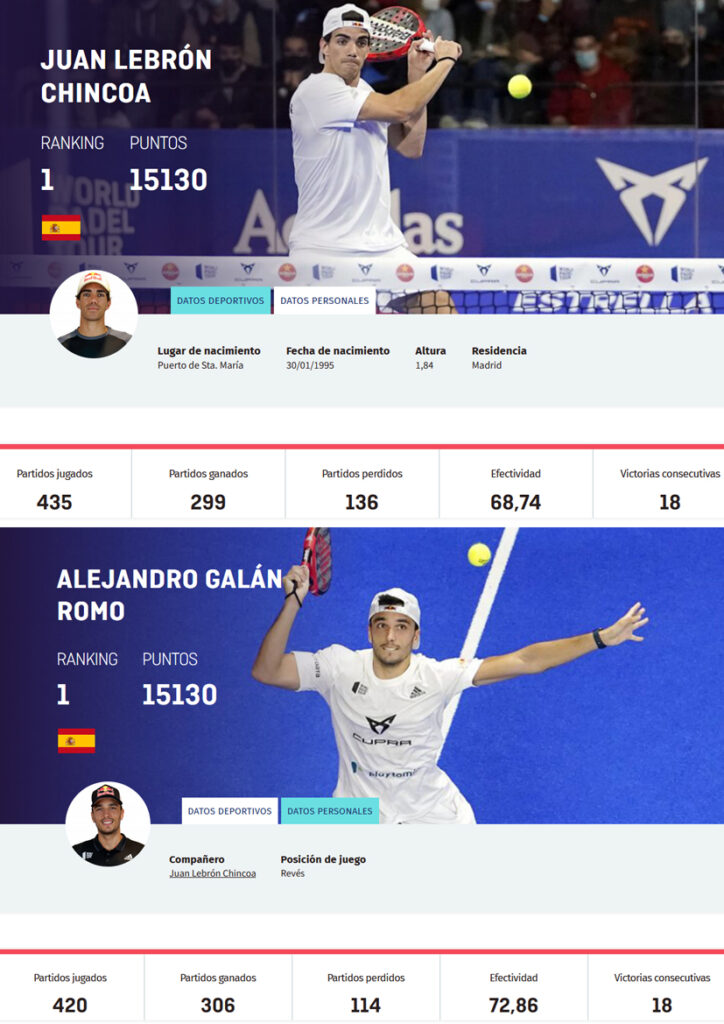This screenshot has width=724, height=1024.
Task: Select Datos Personales tab in Lebrón's profile
Action: 324,300
